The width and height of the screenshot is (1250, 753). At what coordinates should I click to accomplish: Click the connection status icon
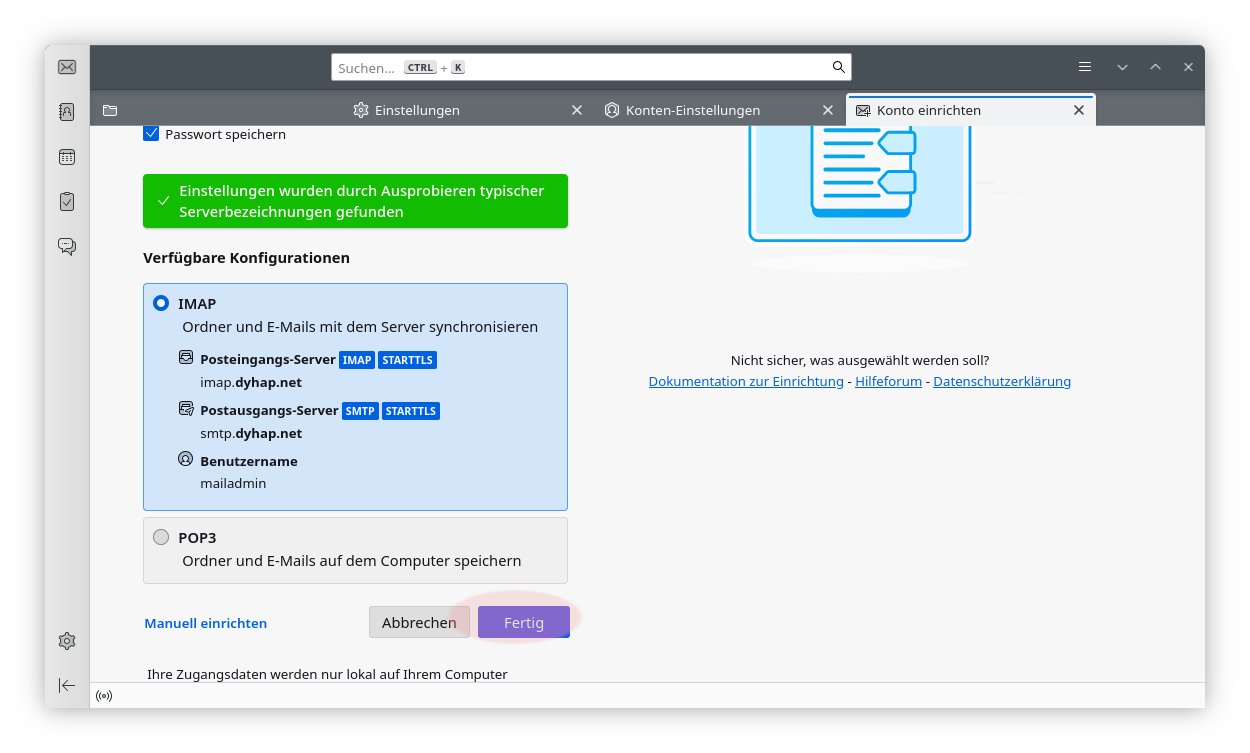104,696
